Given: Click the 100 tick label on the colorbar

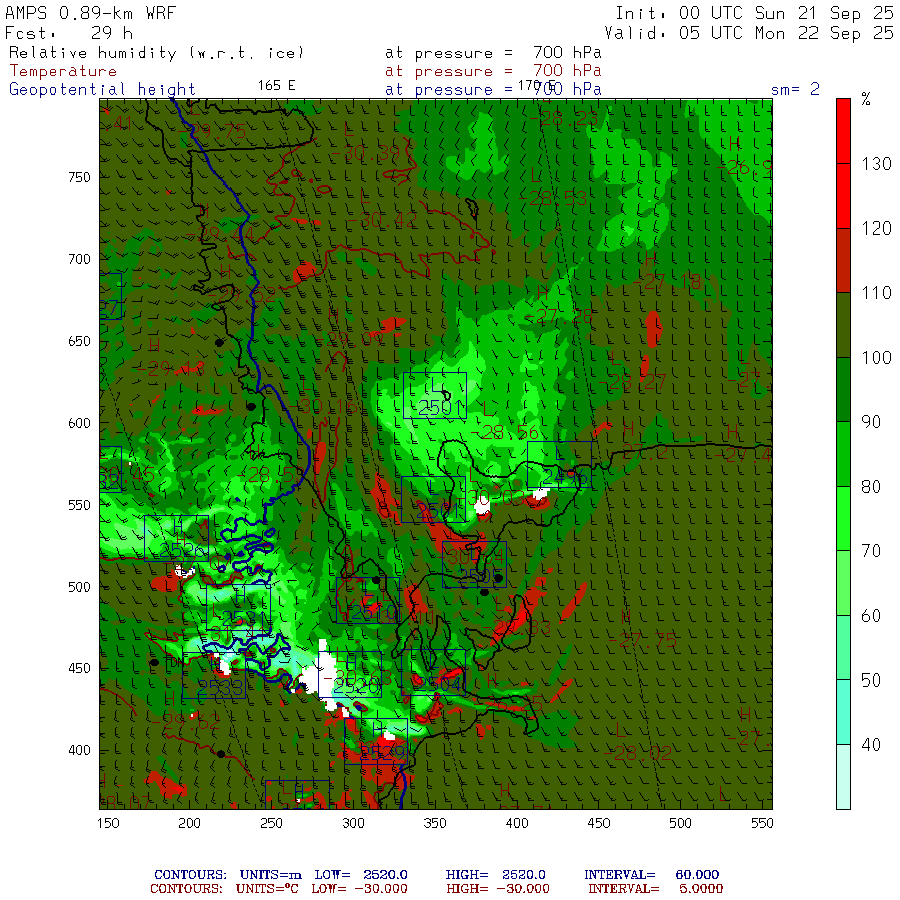Looking at the screenshot, I should 876,358.
